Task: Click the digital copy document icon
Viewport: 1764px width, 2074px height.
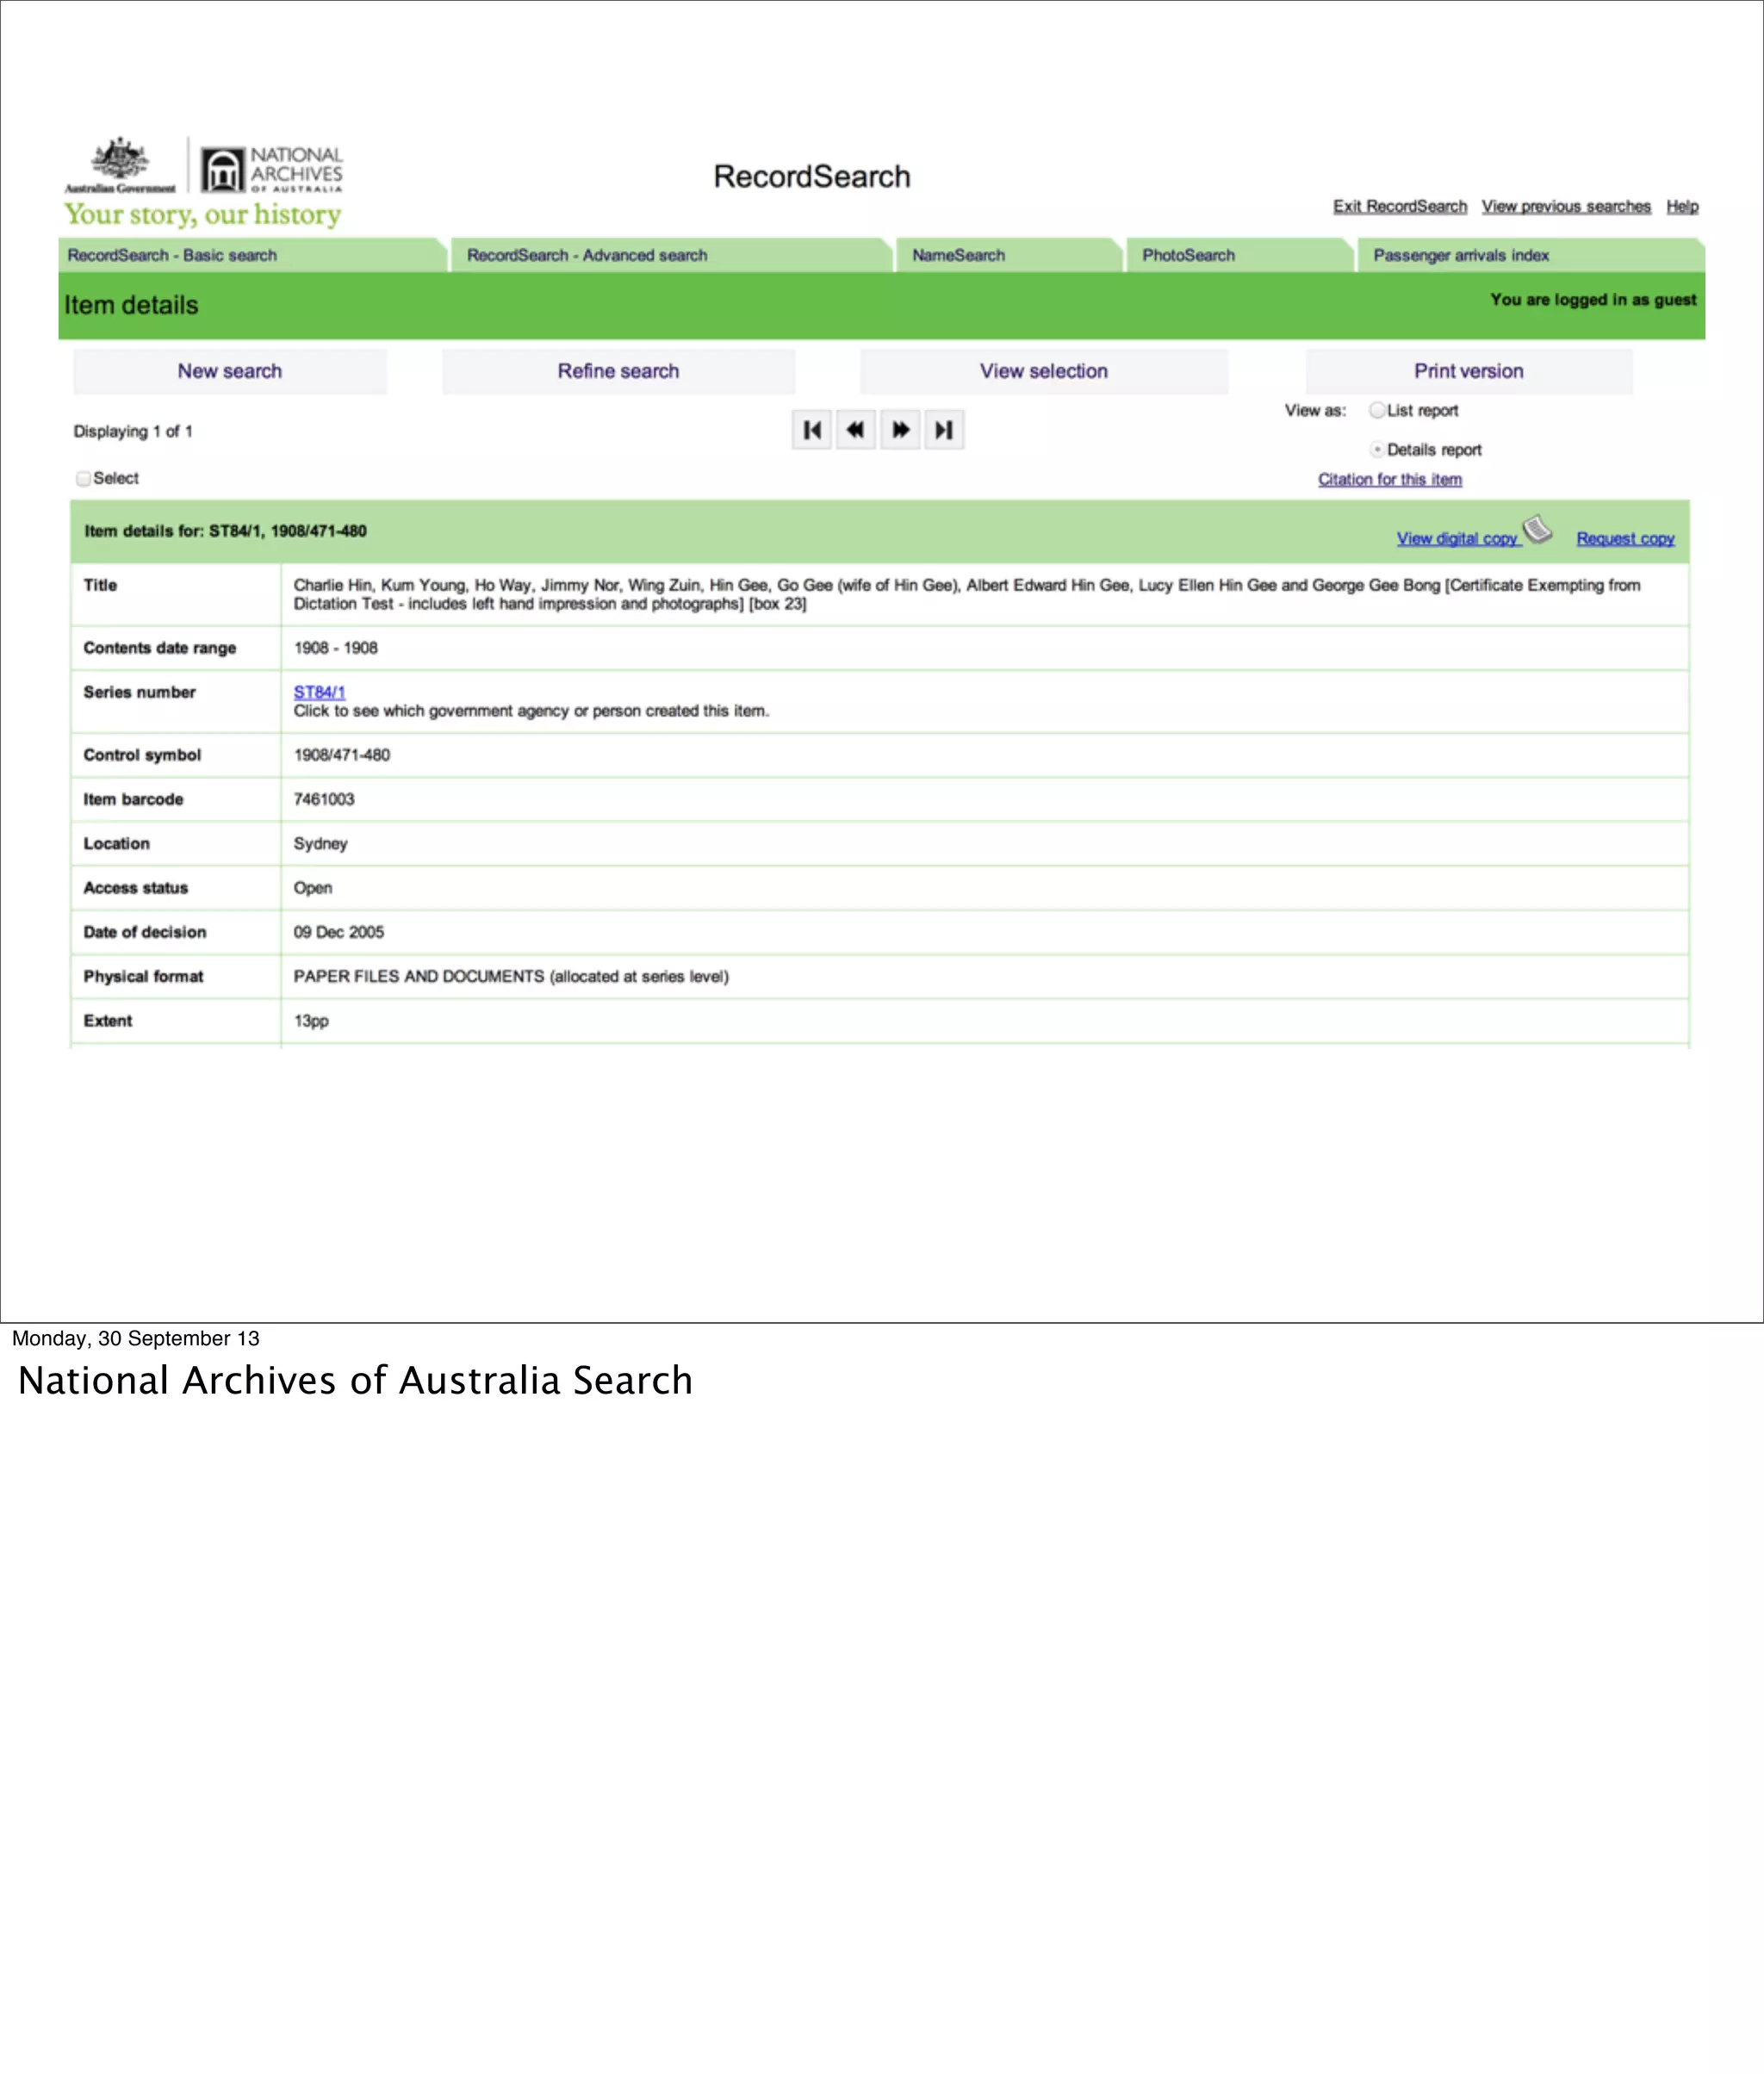Action: point(1537,530)
